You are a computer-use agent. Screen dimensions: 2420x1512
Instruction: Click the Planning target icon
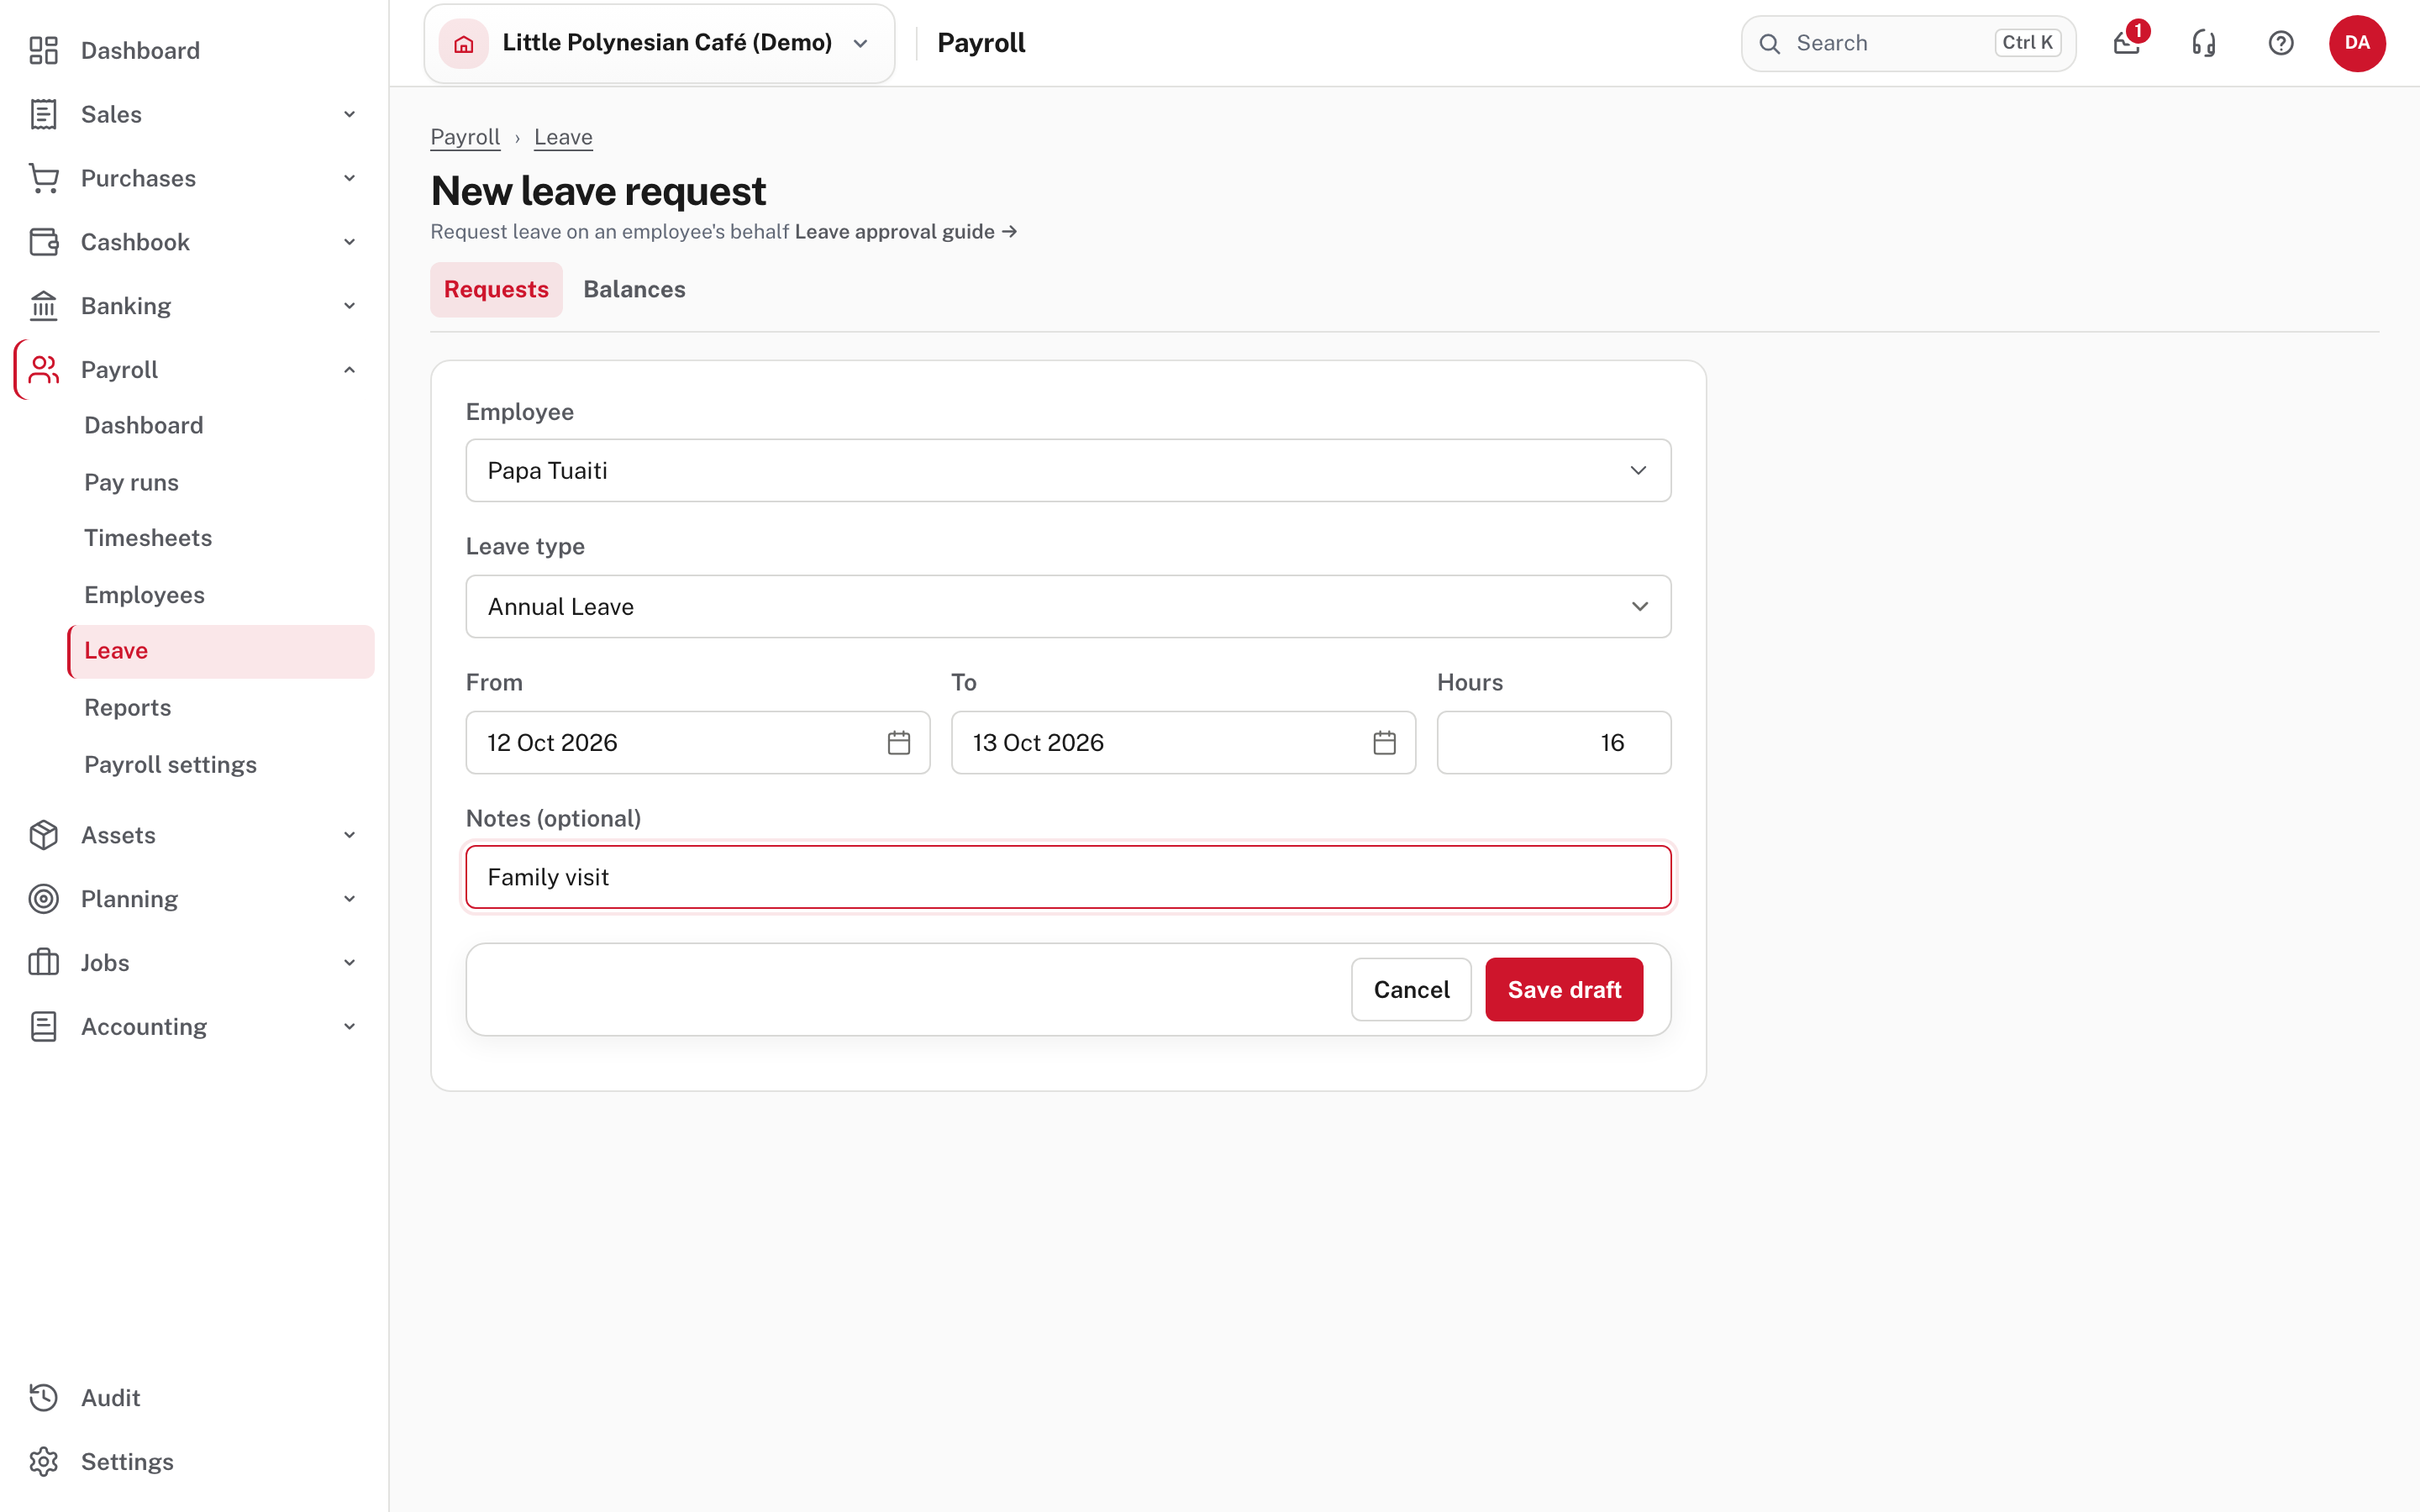(x=43, y=899)
